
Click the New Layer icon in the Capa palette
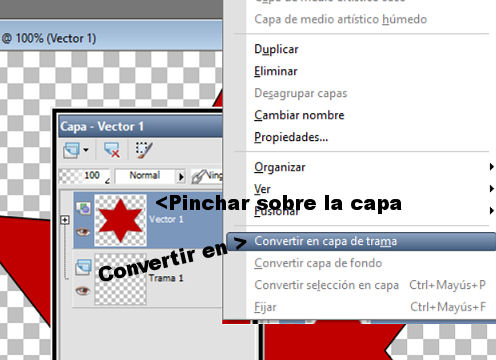71,150
